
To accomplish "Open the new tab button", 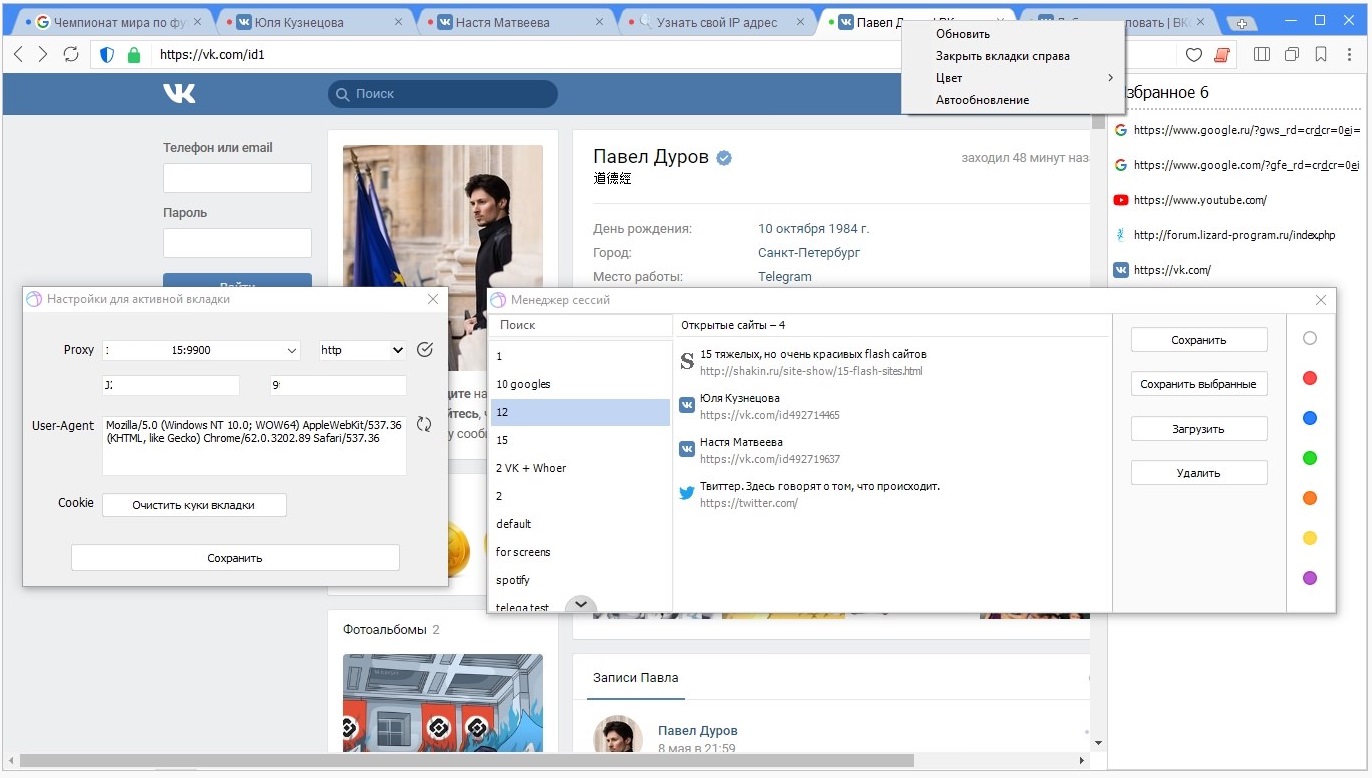I will [1241, 23].
